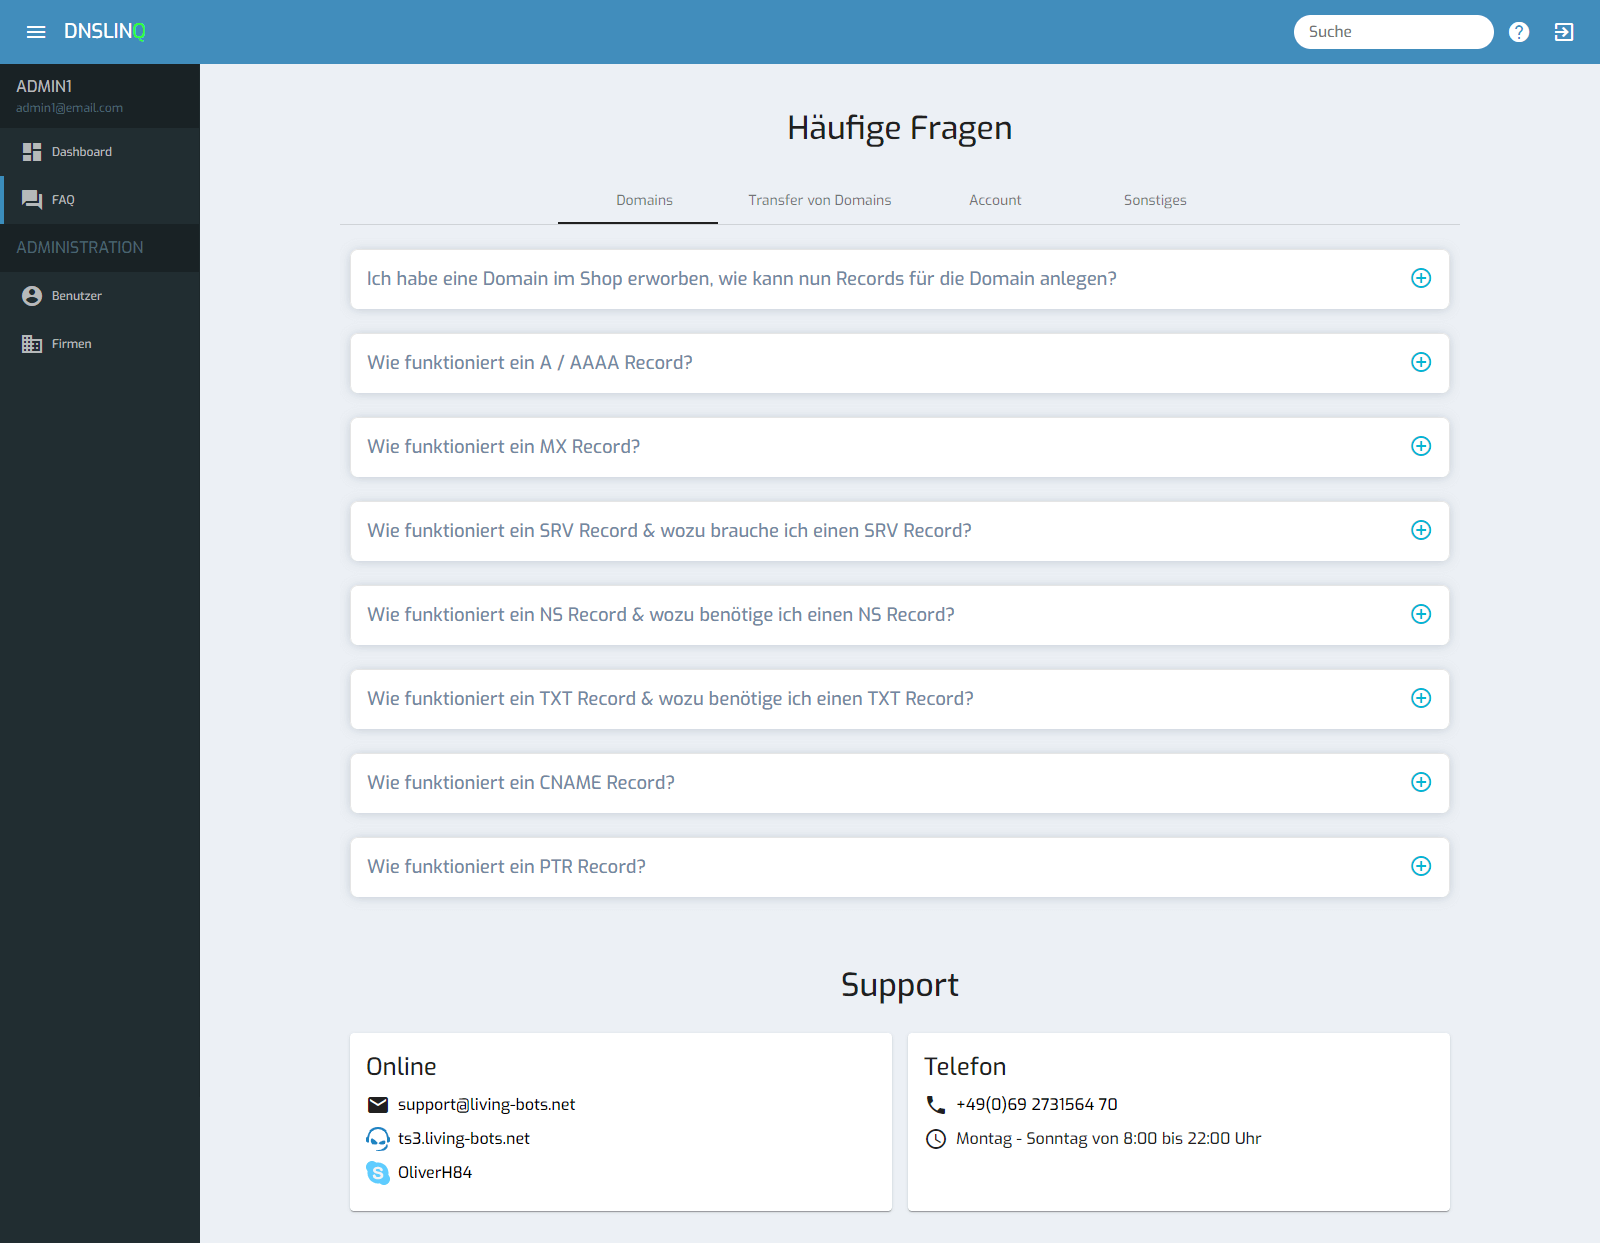This screenshot has width=1600, height=1243.
Task: Open Benutzer in the sidebar
Action: 100,296
